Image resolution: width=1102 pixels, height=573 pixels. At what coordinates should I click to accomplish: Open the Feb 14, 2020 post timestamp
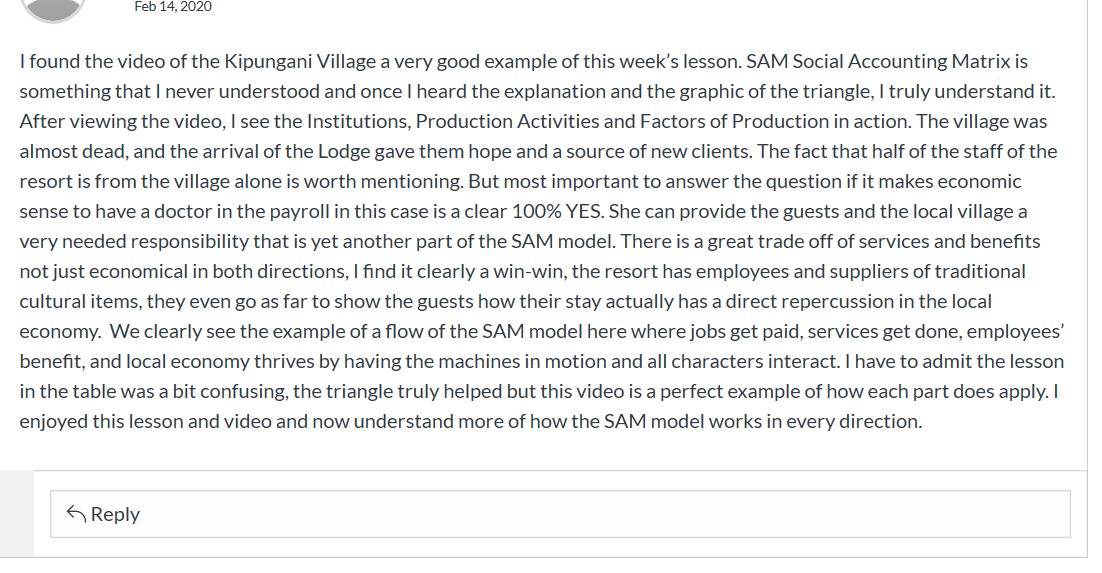click(x=172, y=6)
